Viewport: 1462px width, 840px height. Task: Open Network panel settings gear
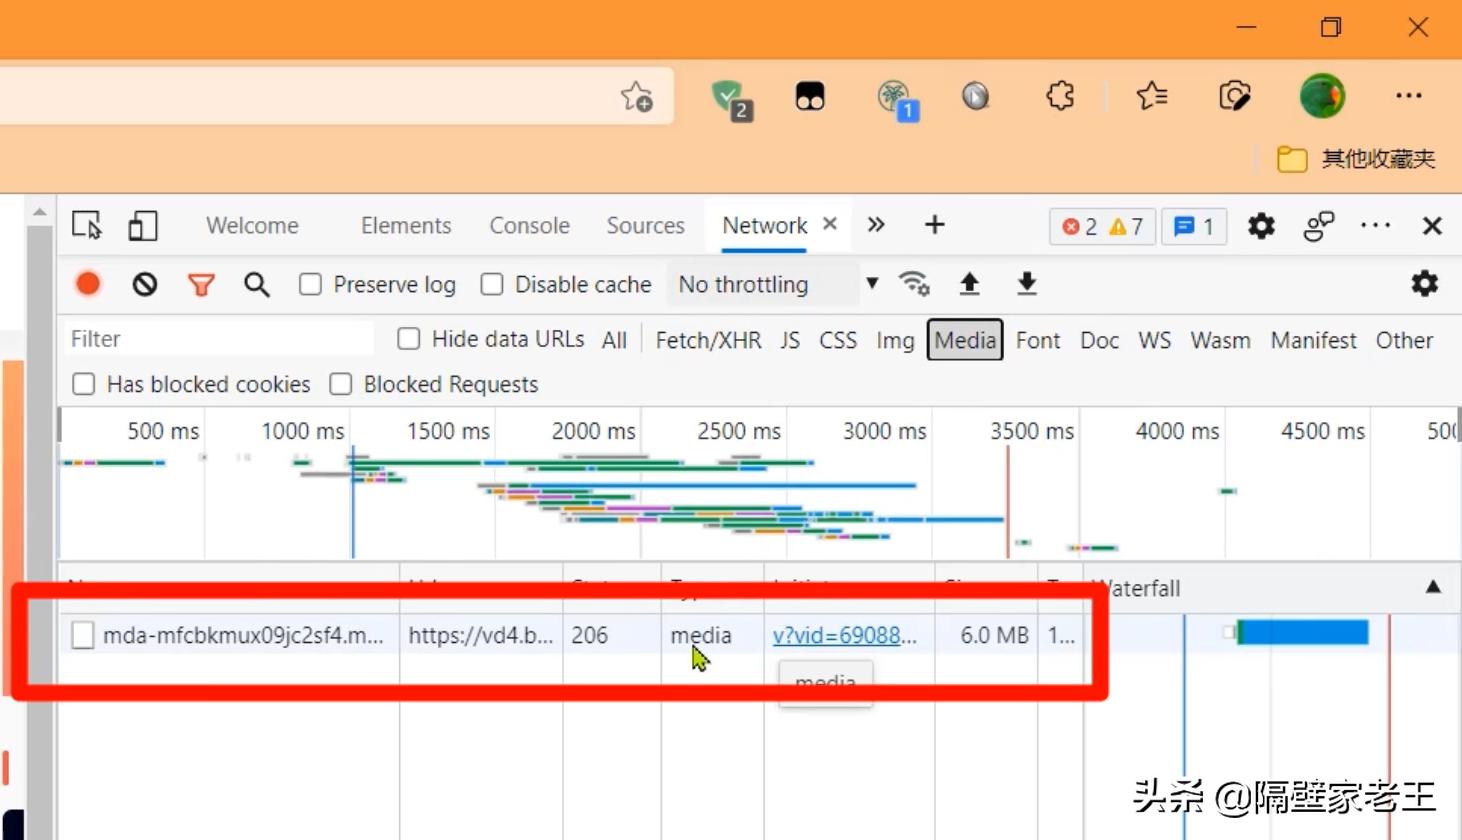(1424, 284)
